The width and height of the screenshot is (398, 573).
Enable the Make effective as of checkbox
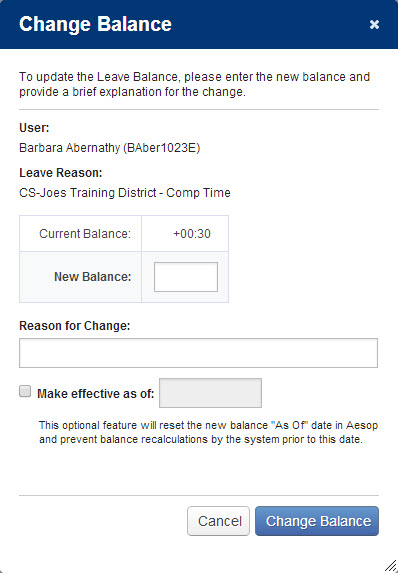25,391
